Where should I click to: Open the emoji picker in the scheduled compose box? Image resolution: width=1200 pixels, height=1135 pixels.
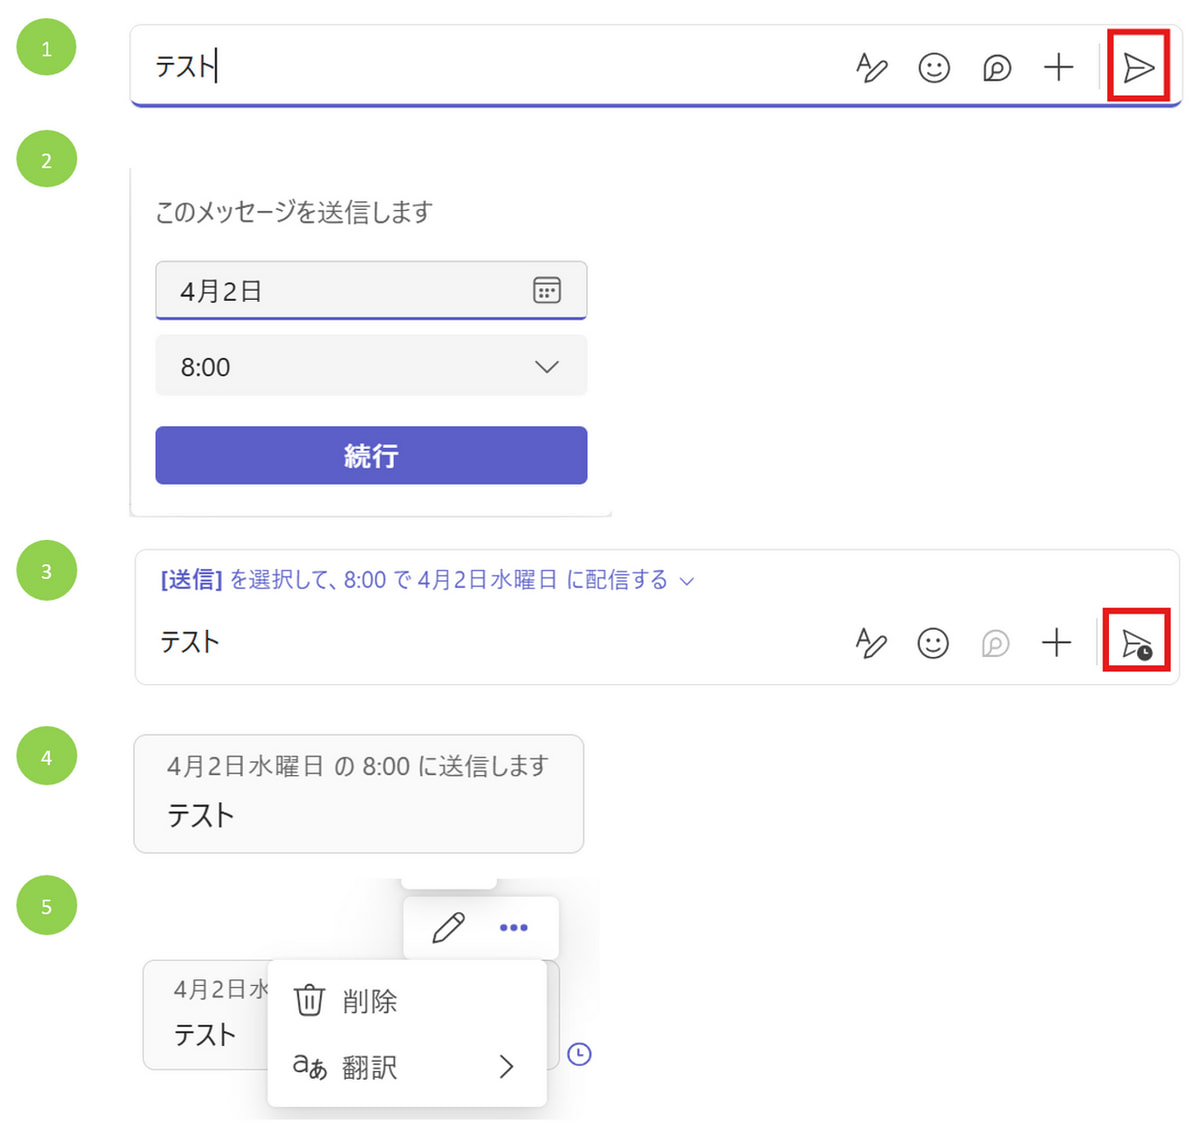coord(933,643)
